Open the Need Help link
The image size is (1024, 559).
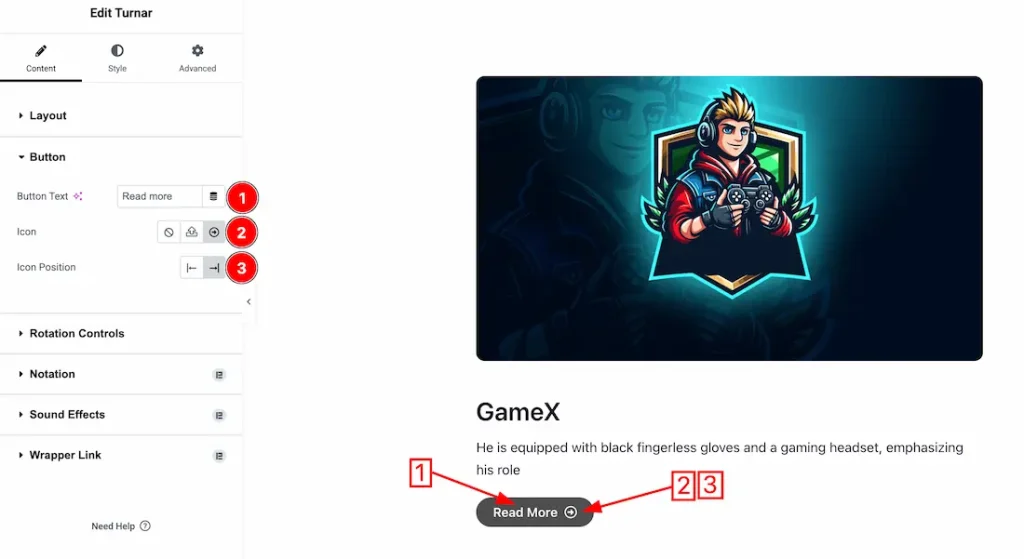[113, 526]
